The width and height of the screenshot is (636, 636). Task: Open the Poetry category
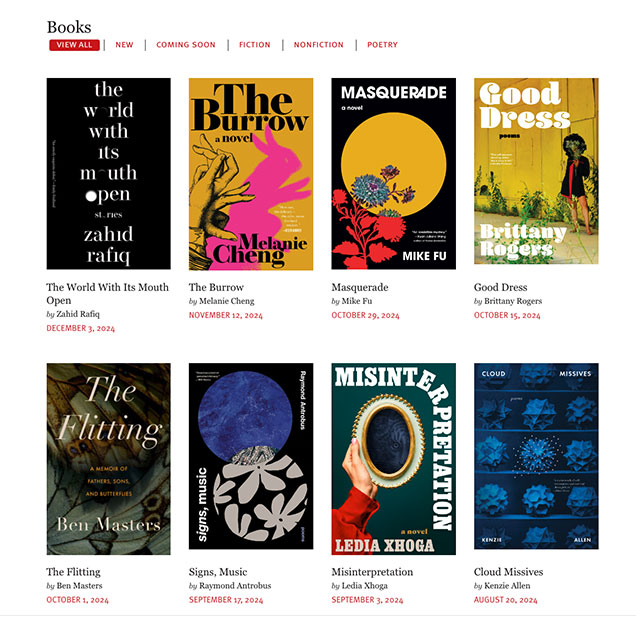coord(382,45)
